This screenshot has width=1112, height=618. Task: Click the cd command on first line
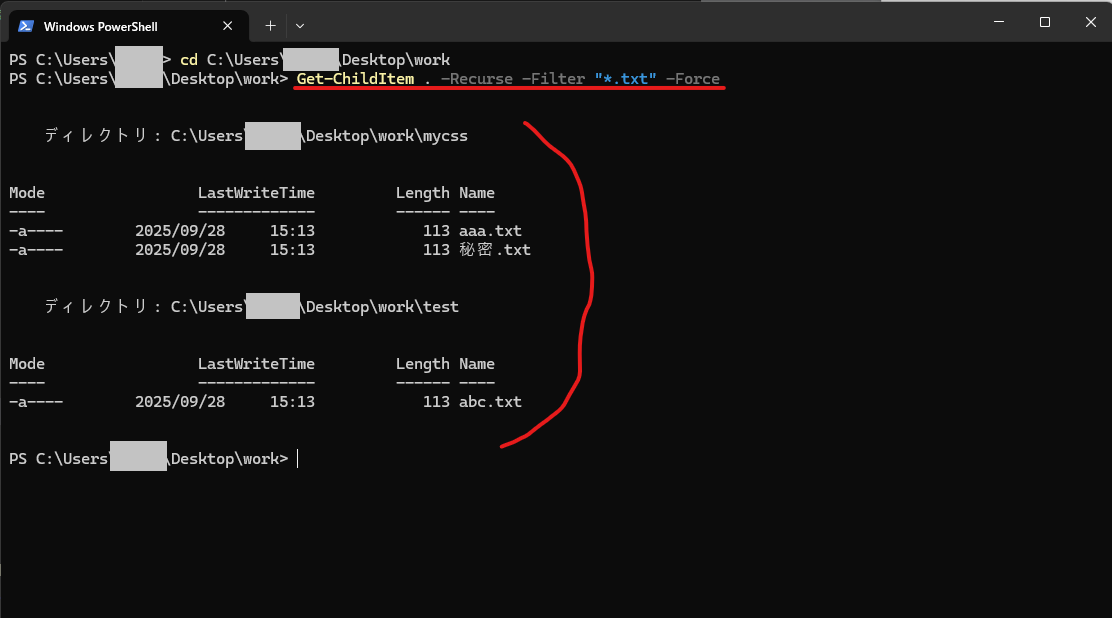pos(189,60)
